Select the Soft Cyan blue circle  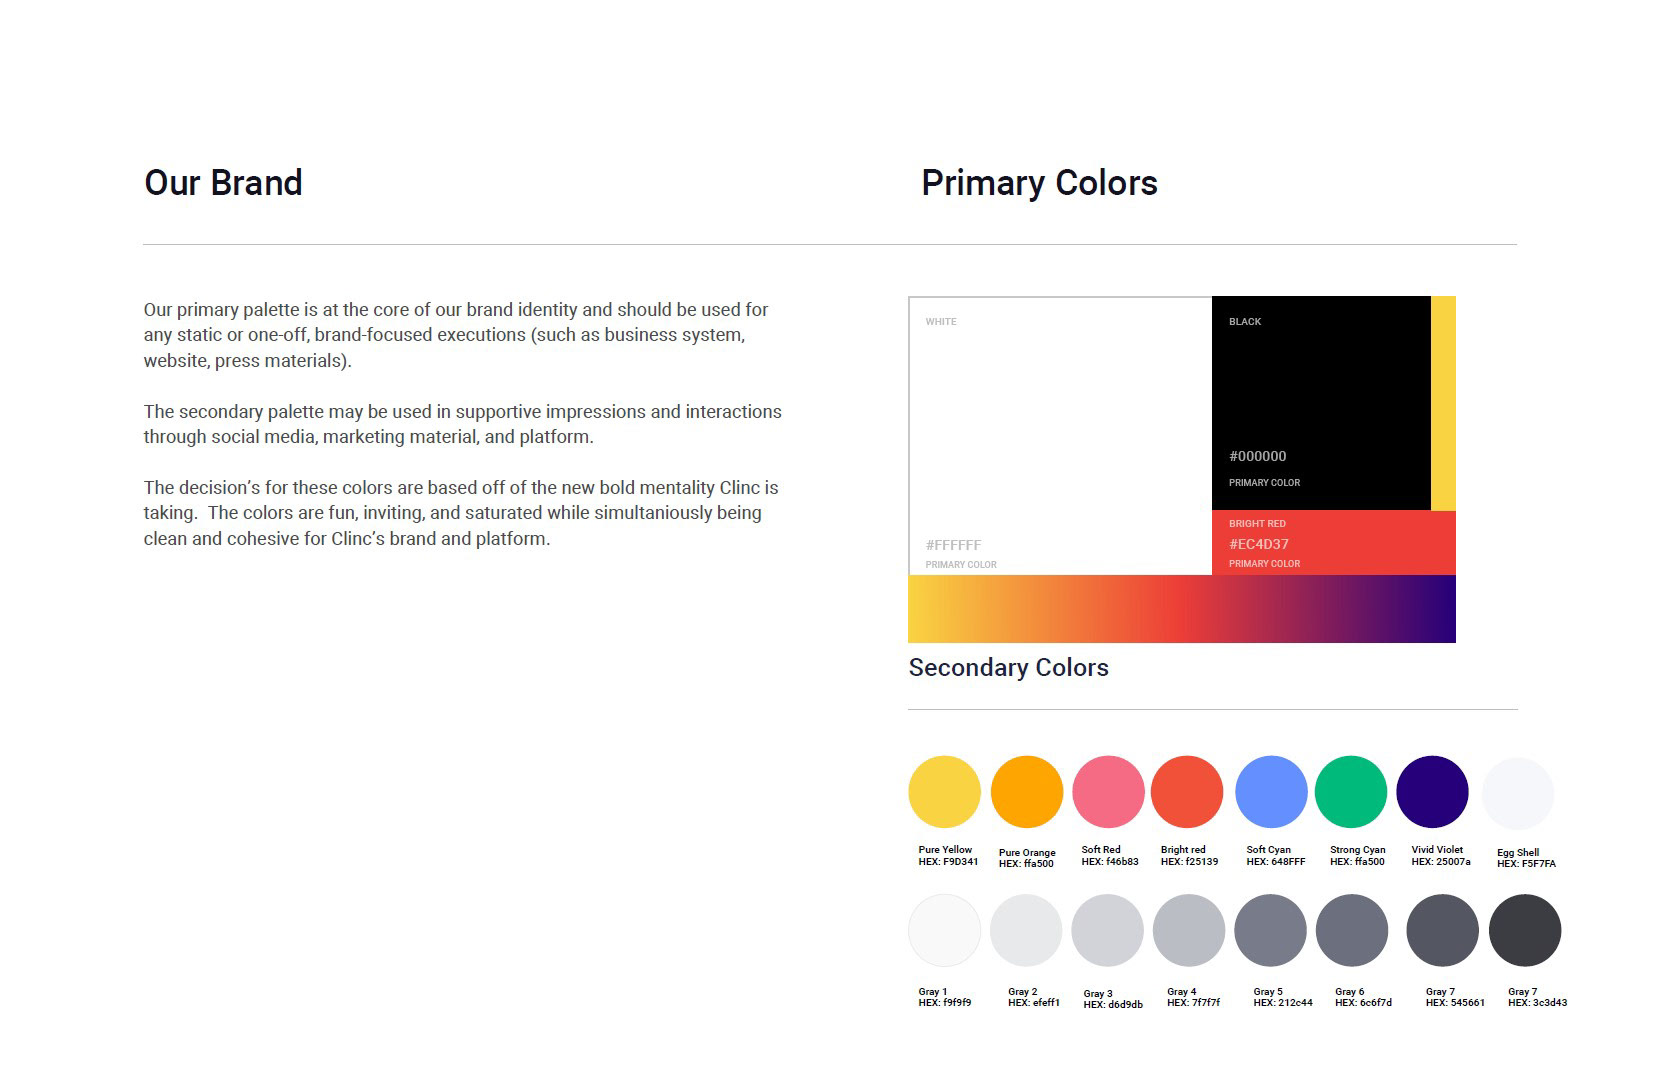1271,792
